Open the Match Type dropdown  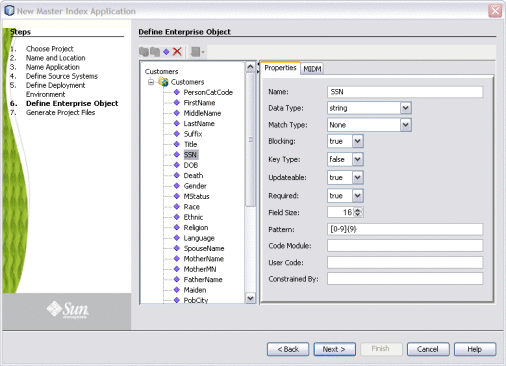pos(405,125)
